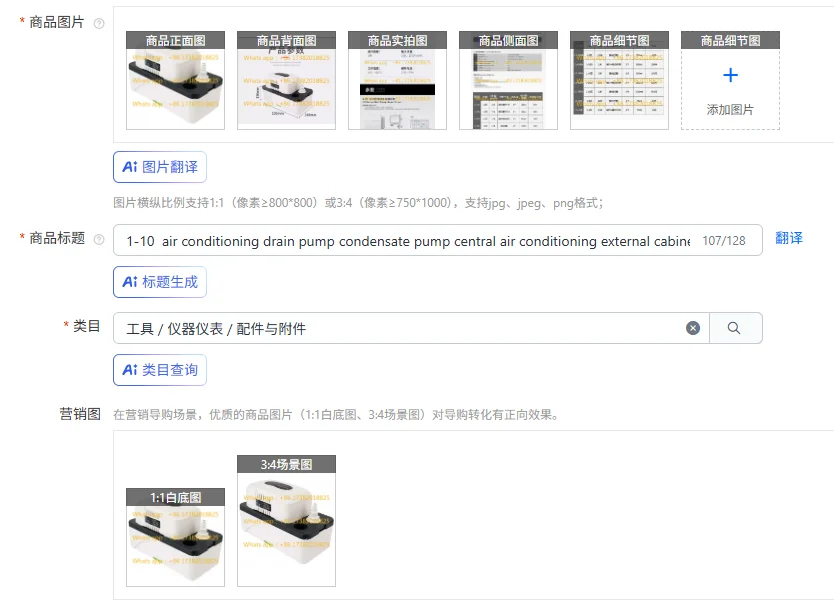The width and height of the screenshot is (834, 604).
Task: Open the 商品背面图 thumbnail
Action: click(286, 80)
